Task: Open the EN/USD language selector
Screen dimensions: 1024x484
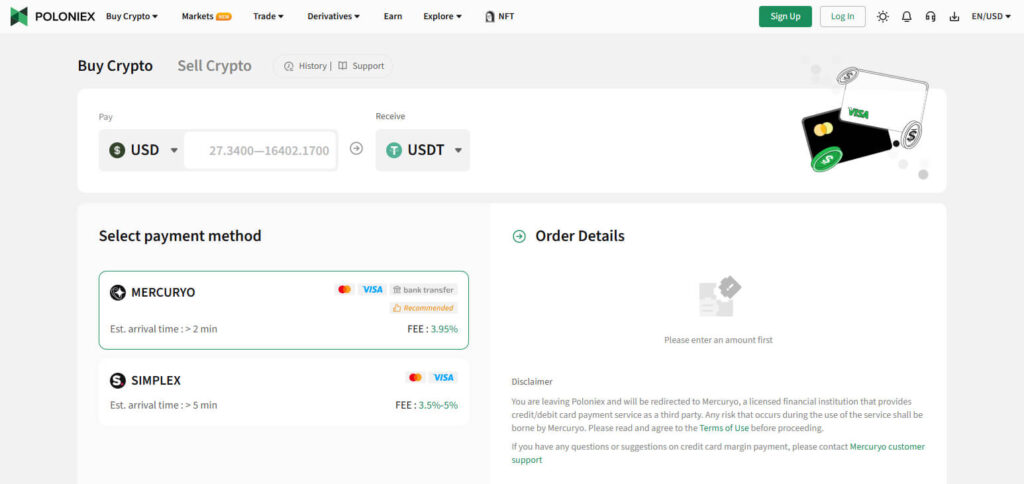Action: 991,16
